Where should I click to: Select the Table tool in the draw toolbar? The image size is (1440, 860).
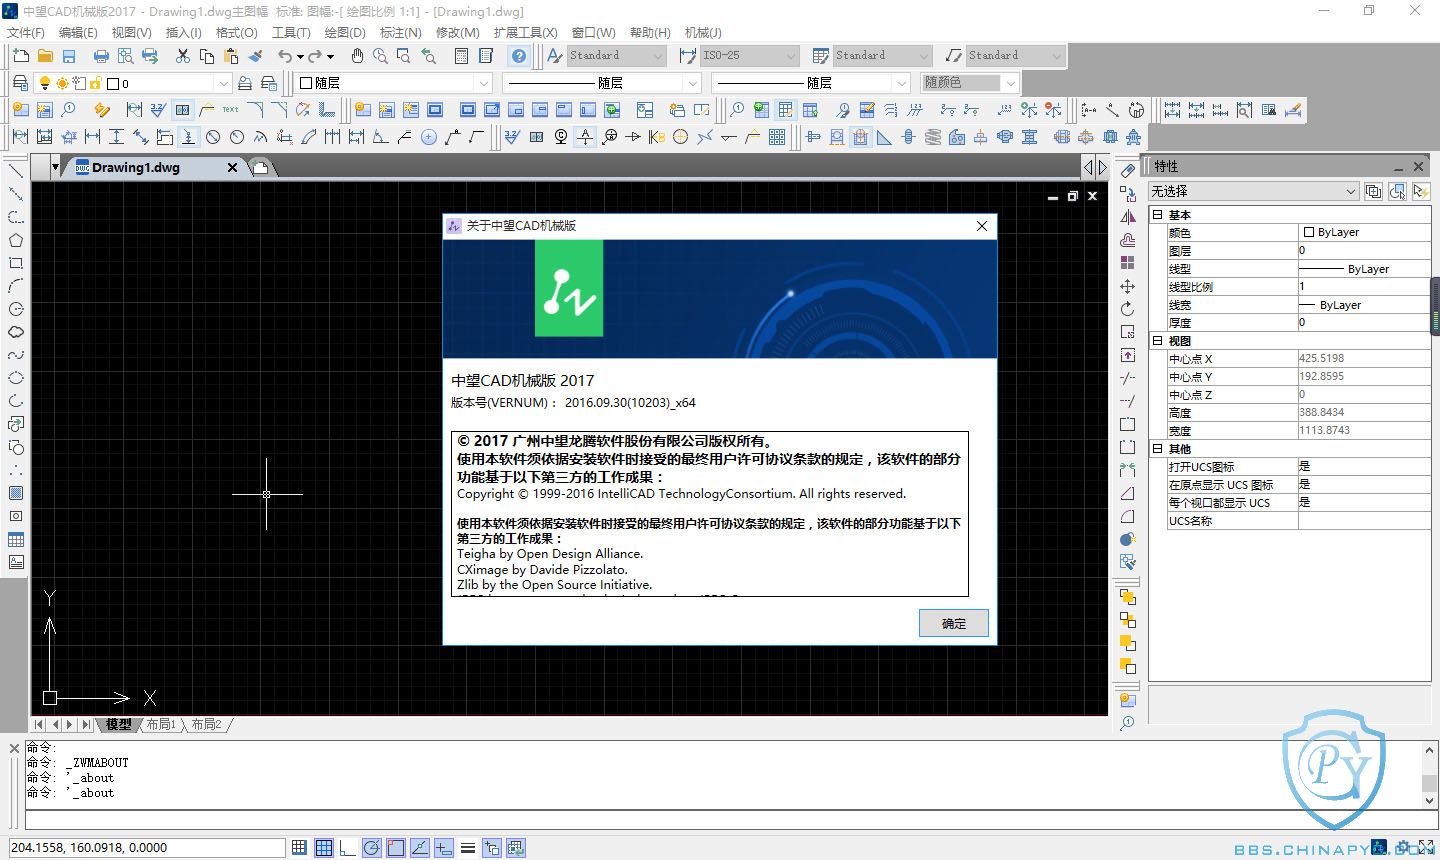point(16,539)
